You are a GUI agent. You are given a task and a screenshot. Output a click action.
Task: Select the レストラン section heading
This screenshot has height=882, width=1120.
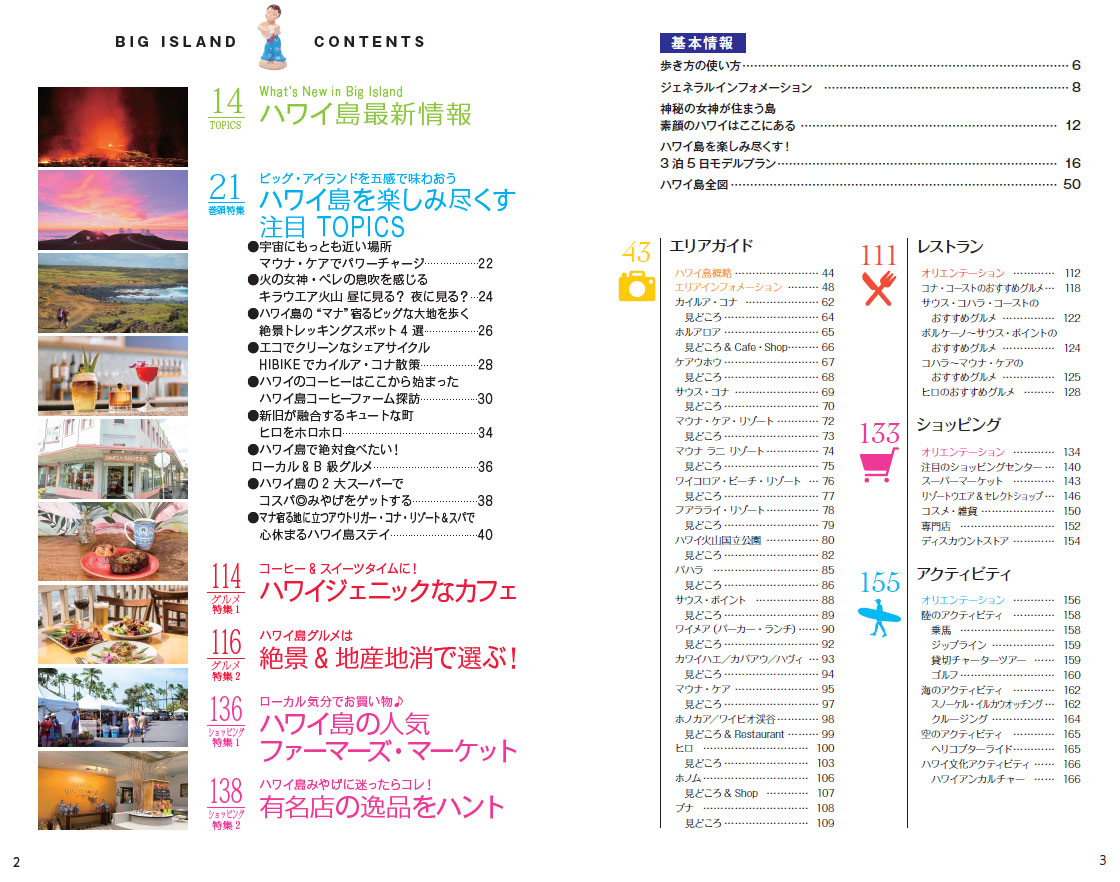click(950, 246)
